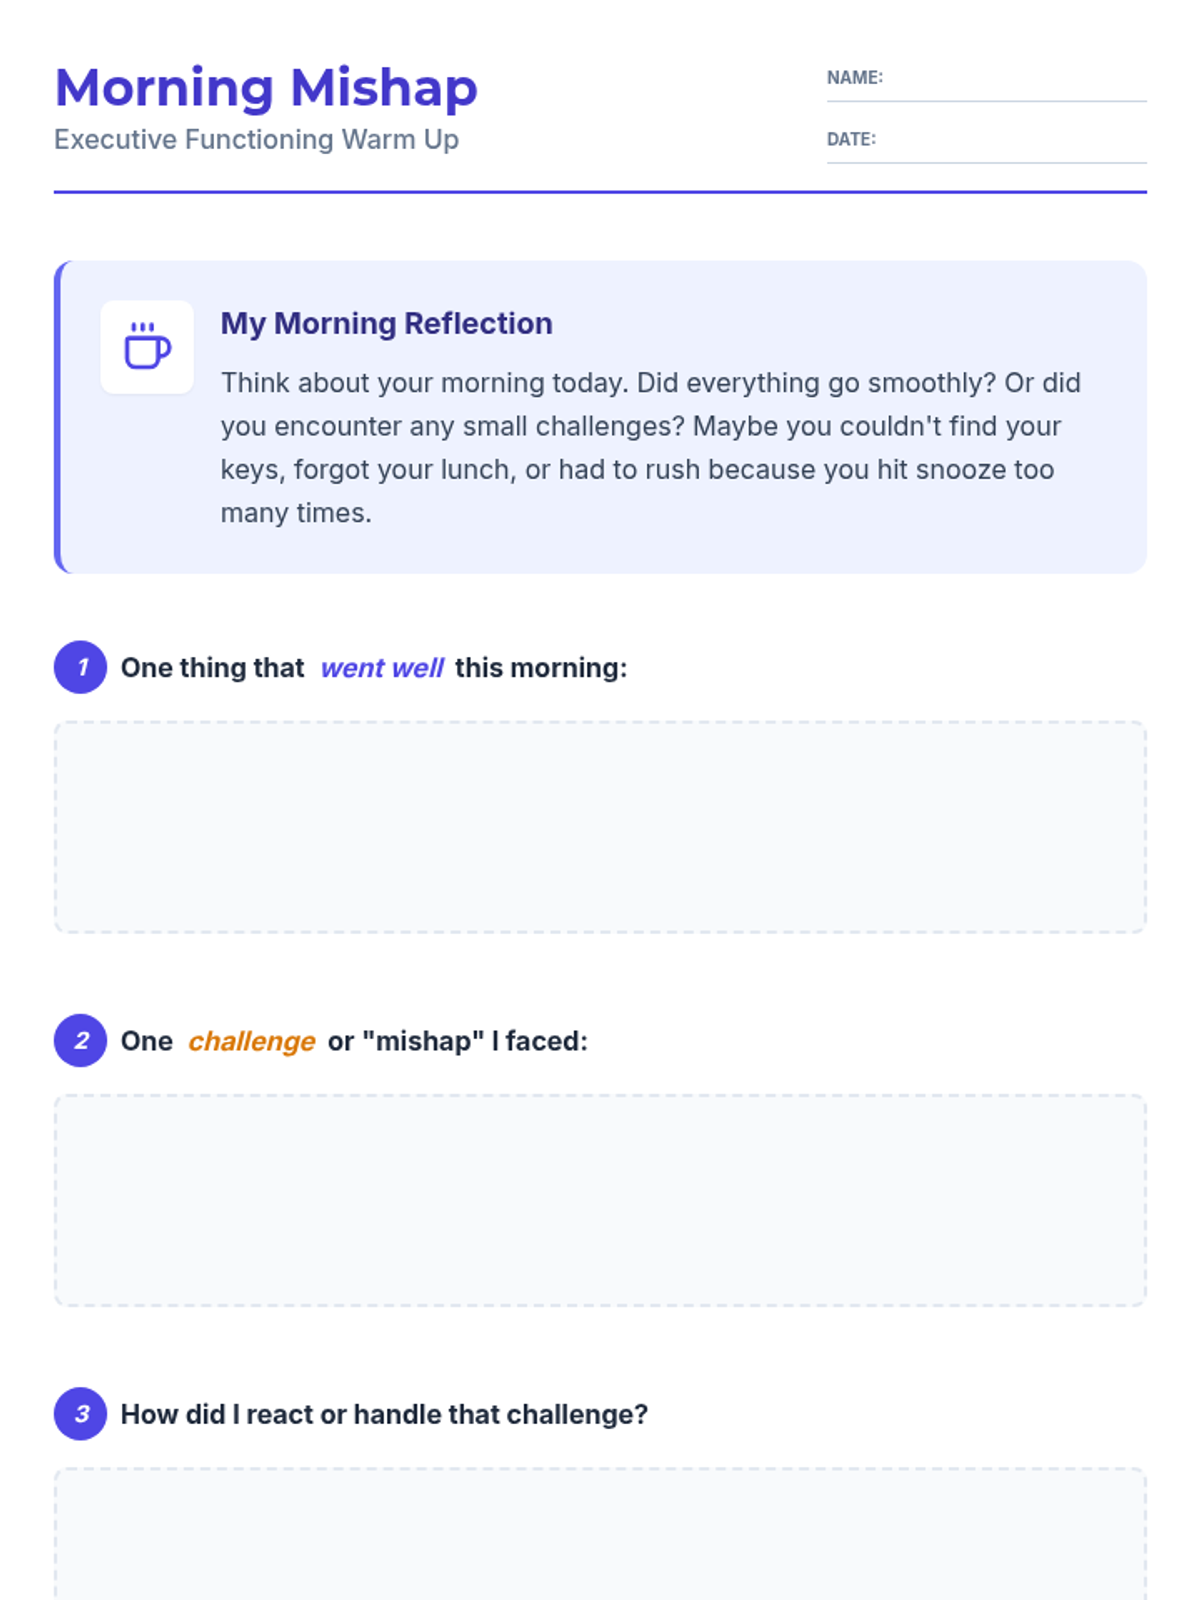This screenshot has width=1200, height=1600.
Task: Click the DATE: label
Action: tap(851, 140)
